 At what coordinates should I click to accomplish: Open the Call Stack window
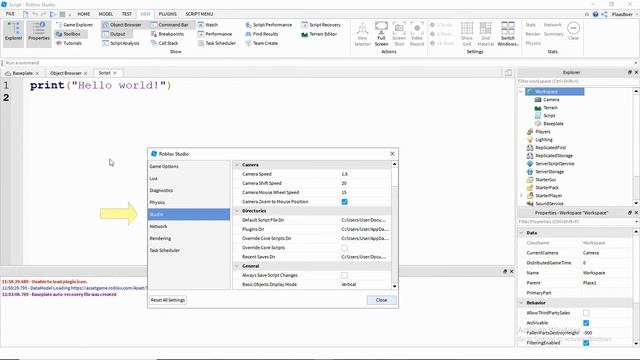pyautogui.click(x=164, y=43)
